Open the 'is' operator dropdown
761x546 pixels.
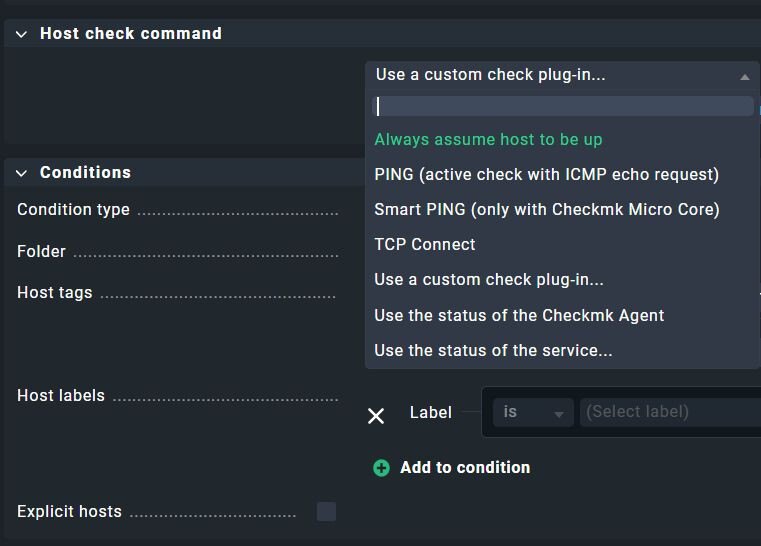tap(533, 412)
